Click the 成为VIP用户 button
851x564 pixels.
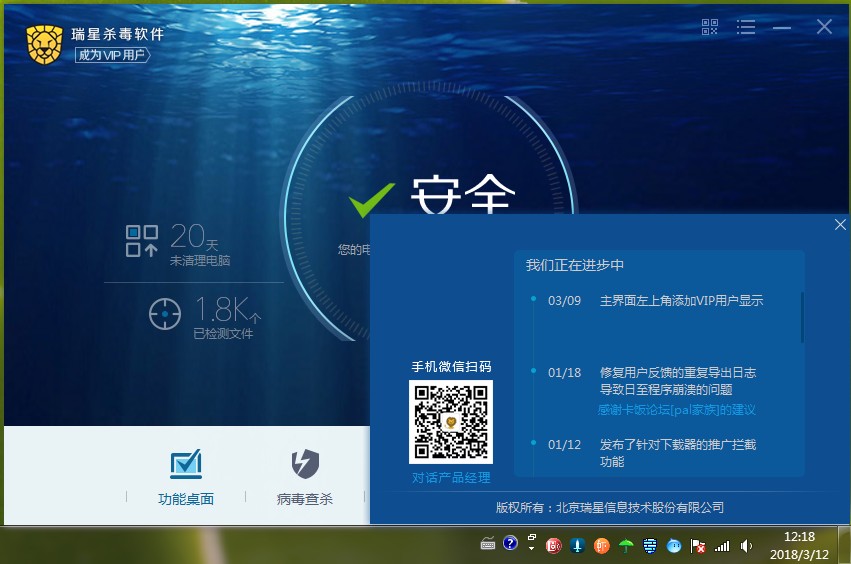click(x=112, y=55)
